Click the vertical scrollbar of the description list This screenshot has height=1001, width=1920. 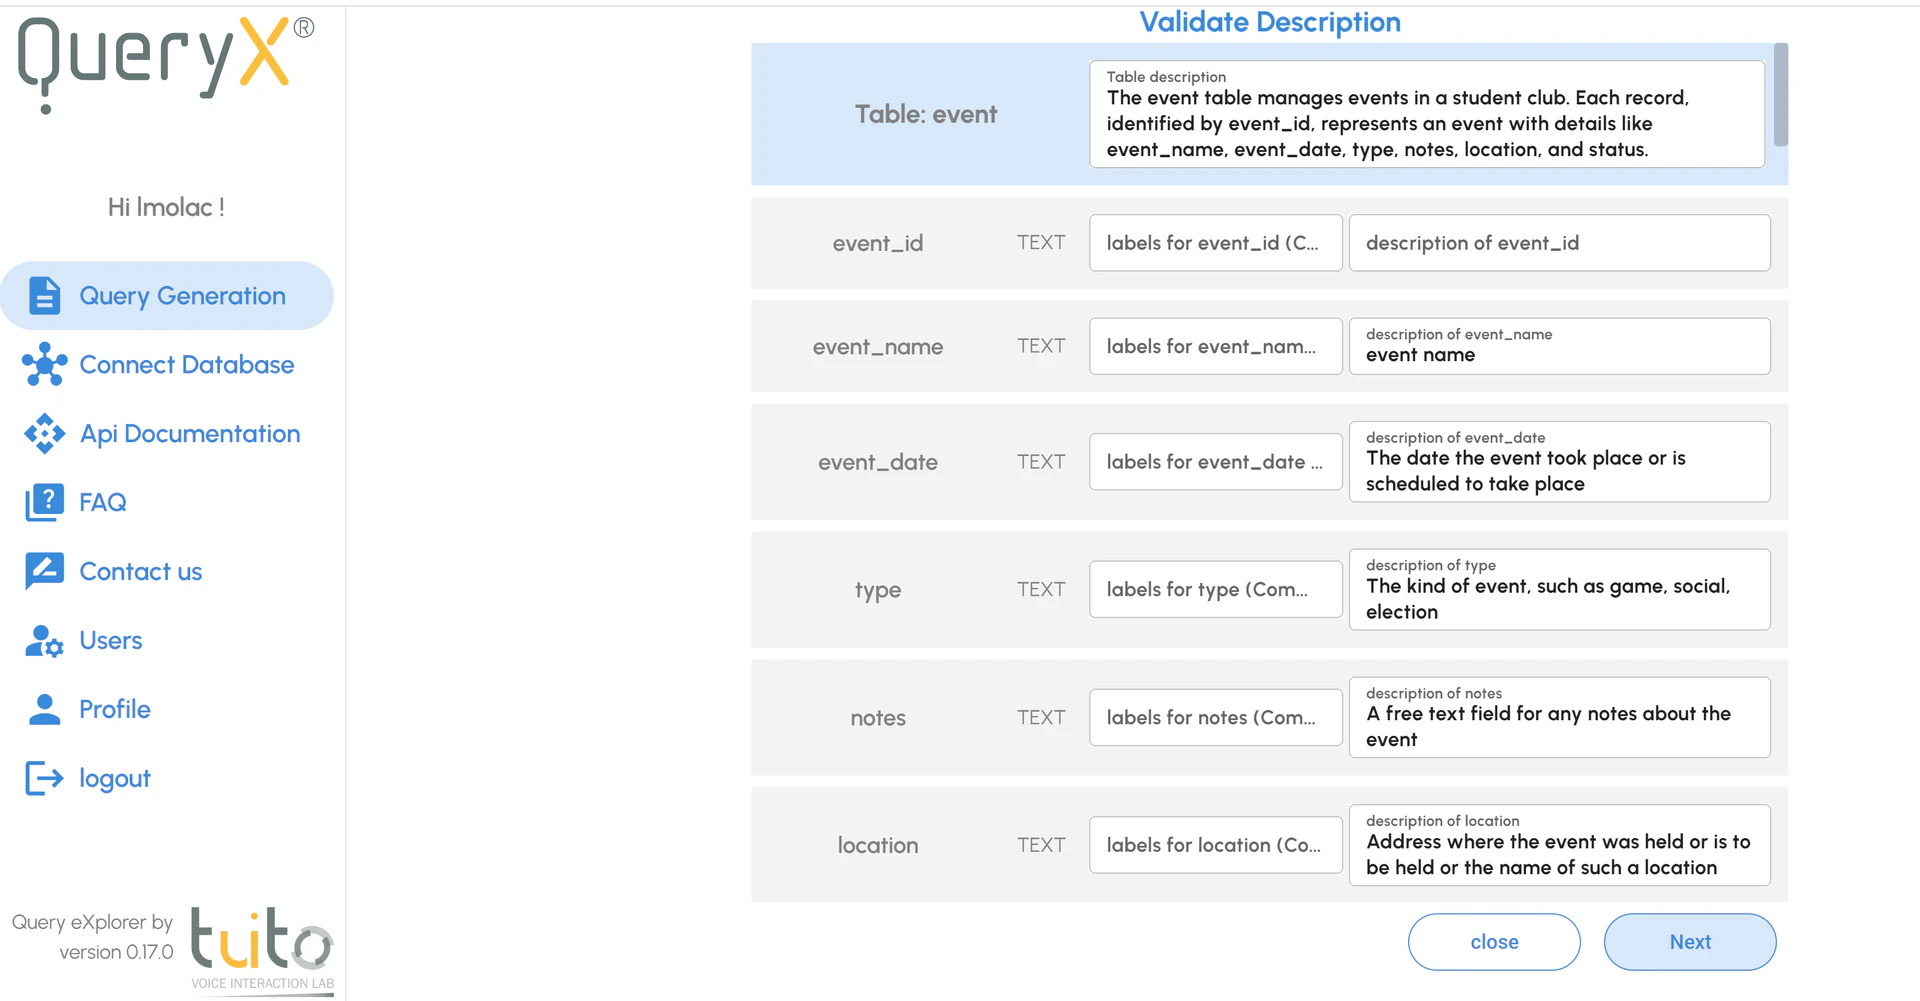click(x=1780, y=95)
